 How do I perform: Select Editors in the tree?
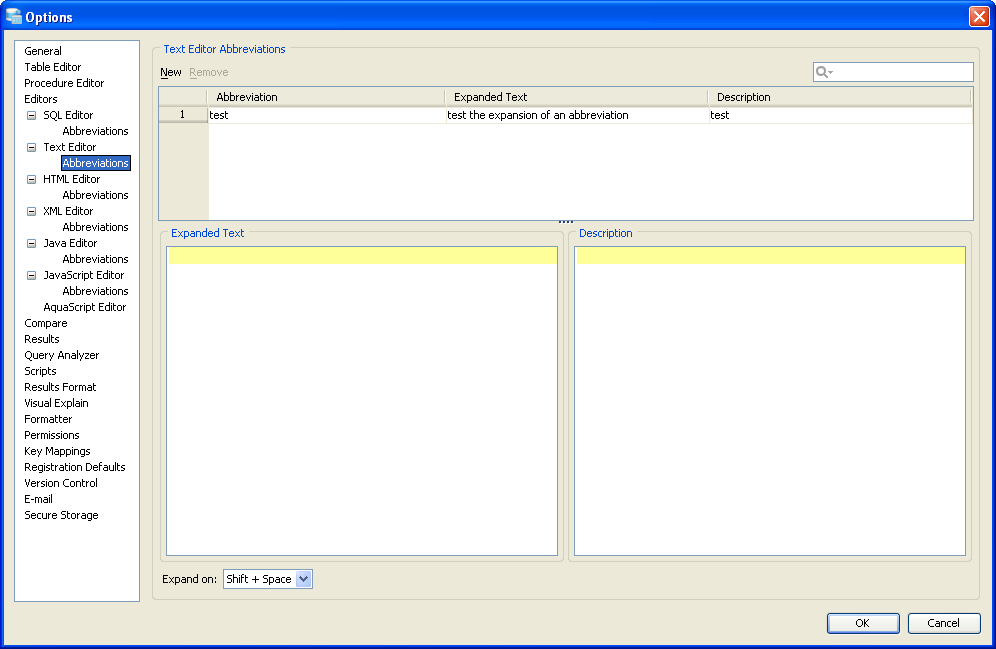[41, 99]
